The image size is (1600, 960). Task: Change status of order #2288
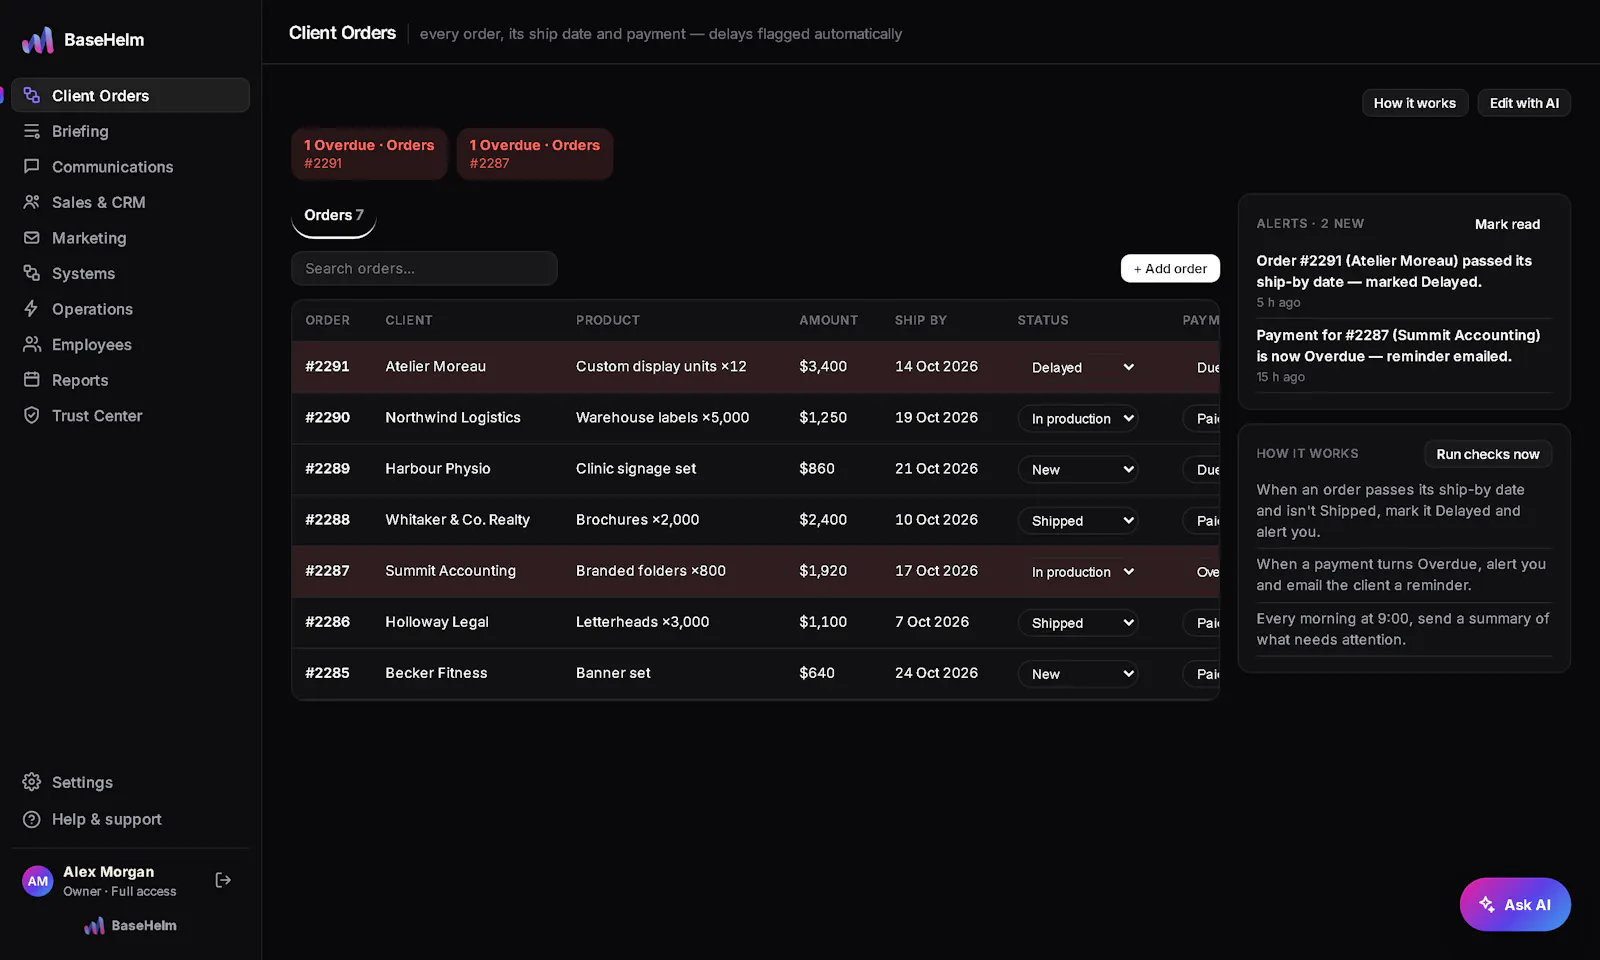[x=1078, y=520]
